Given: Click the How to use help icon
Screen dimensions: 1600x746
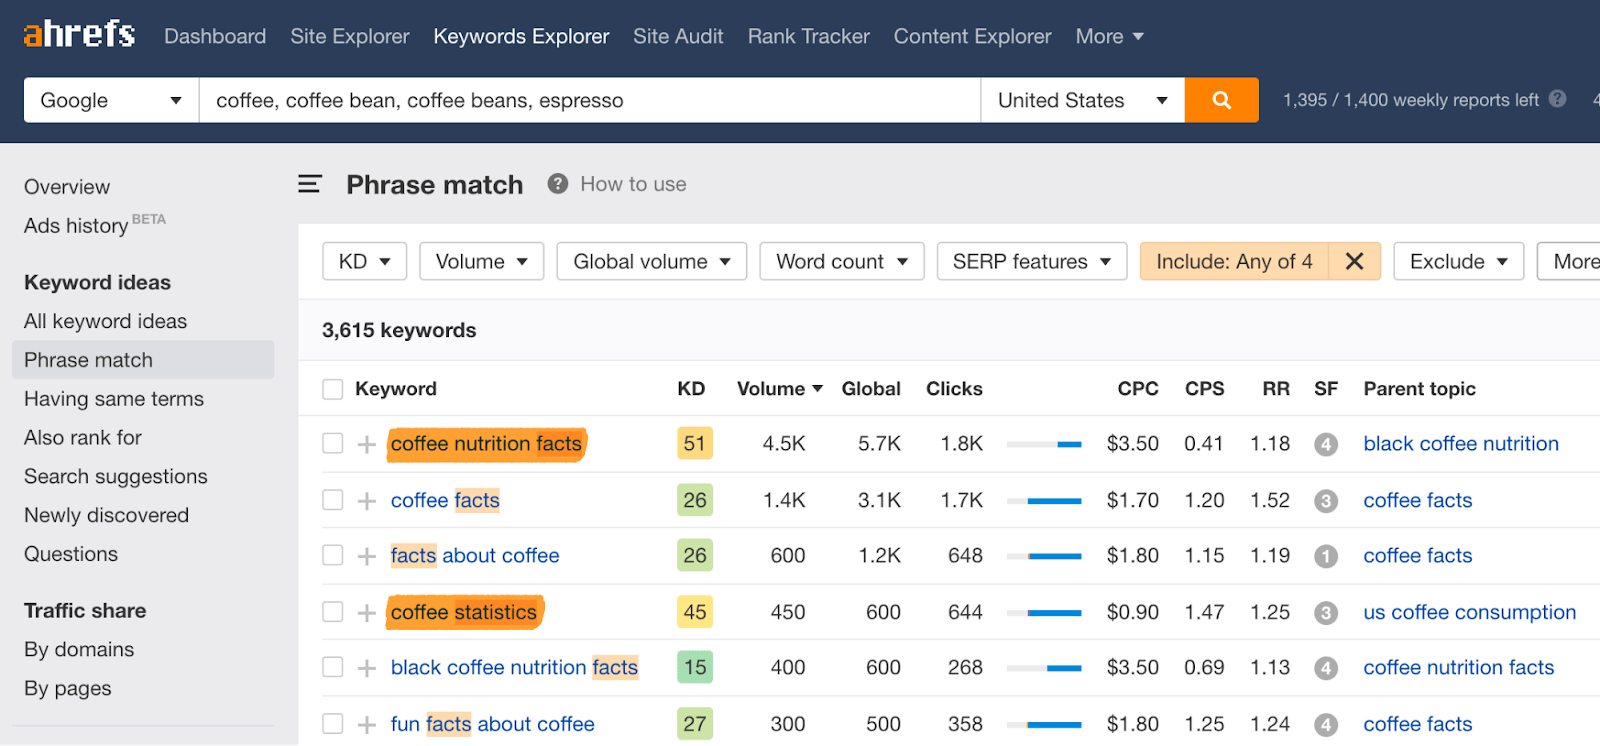Looking at the screenshot, I should (558, 184).
